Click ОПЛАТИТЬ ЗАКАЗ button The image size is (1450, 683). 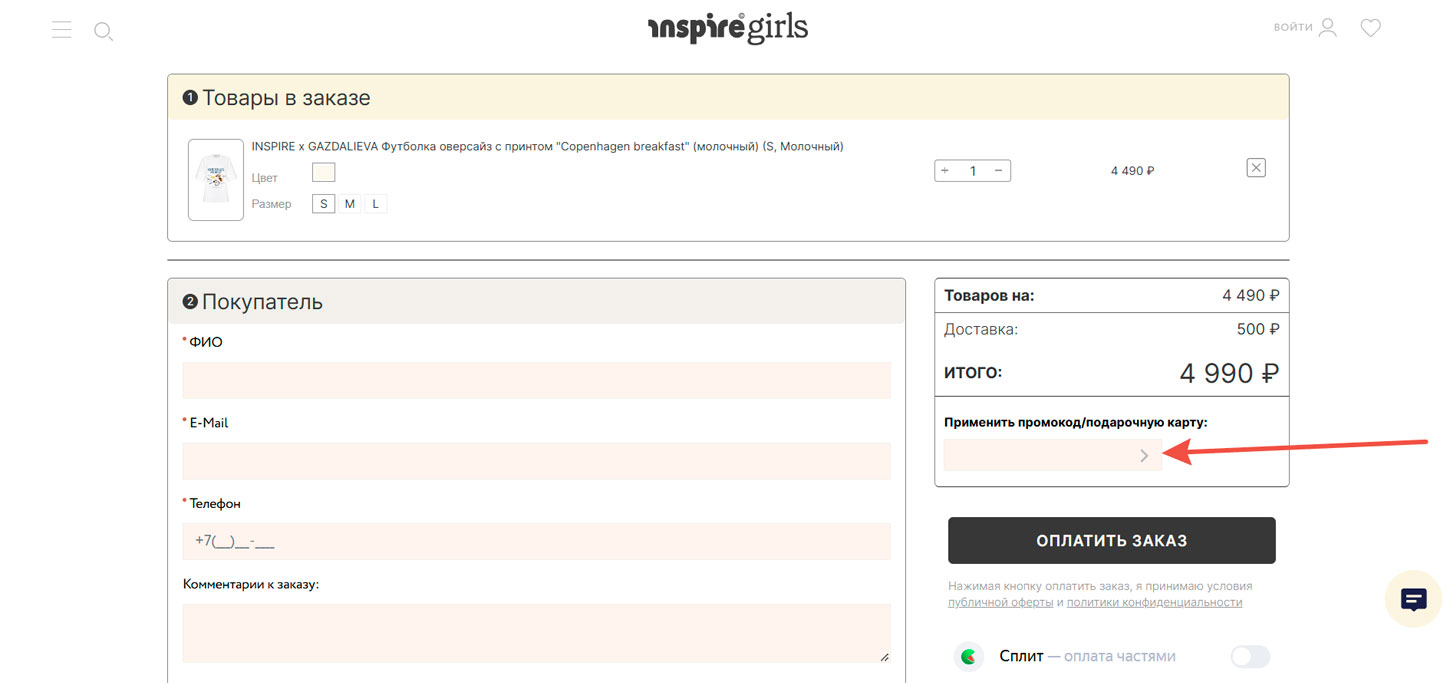[x=1111, y=540]
